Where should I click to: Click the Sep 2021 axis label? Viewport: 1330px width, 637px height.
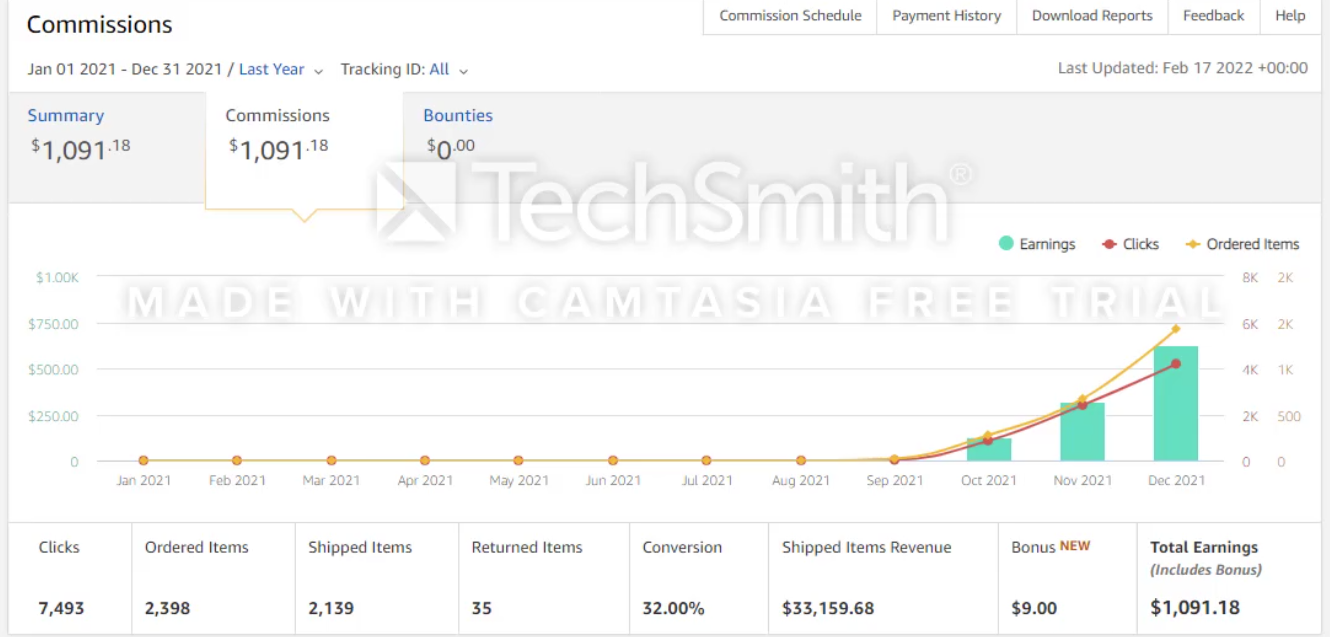895,480
